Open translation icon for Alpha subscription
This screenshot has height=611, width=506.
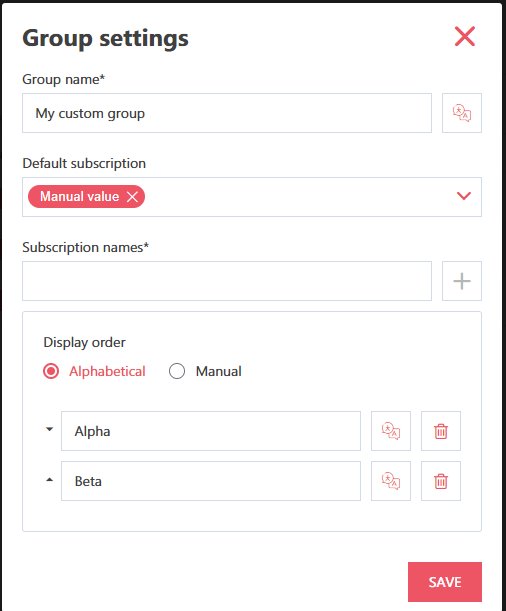point(391,431)
